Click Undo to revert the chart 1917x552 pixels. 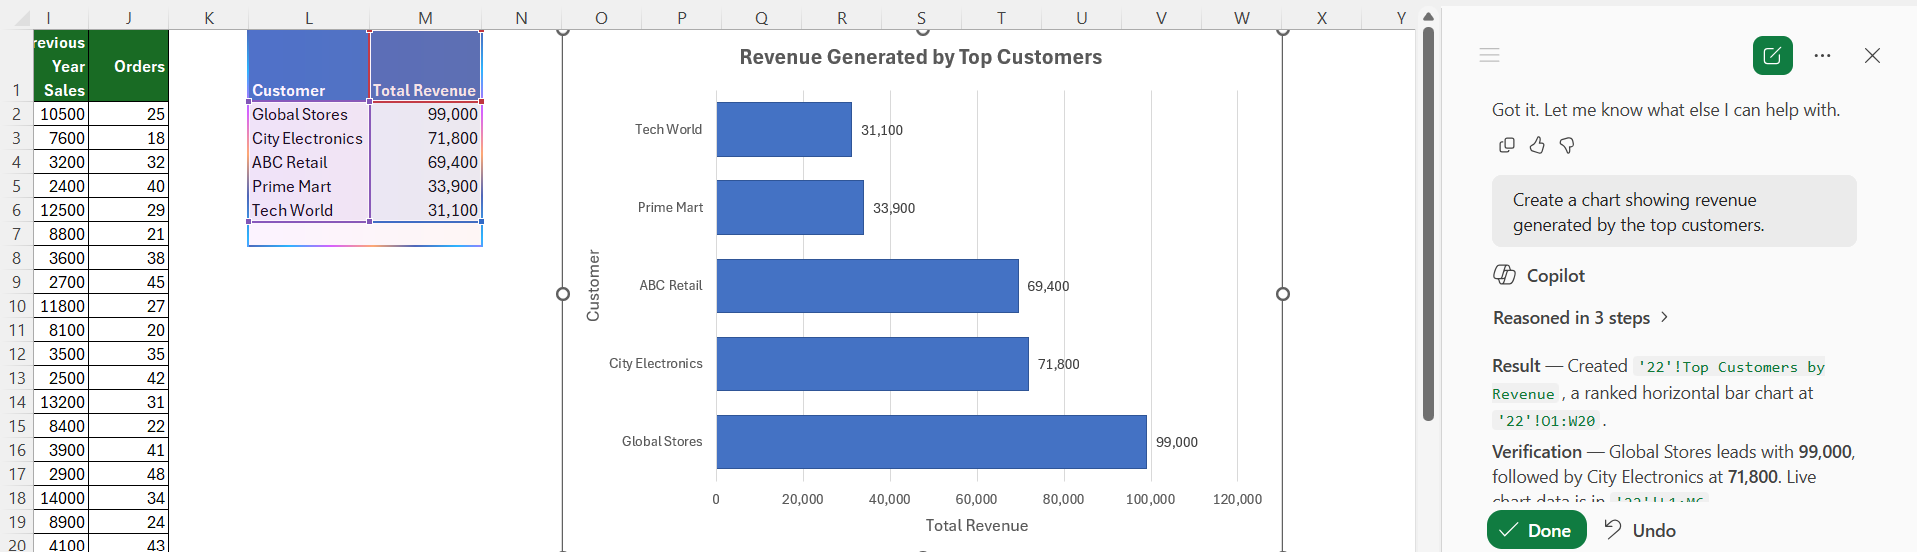(x=1640, y=530)
